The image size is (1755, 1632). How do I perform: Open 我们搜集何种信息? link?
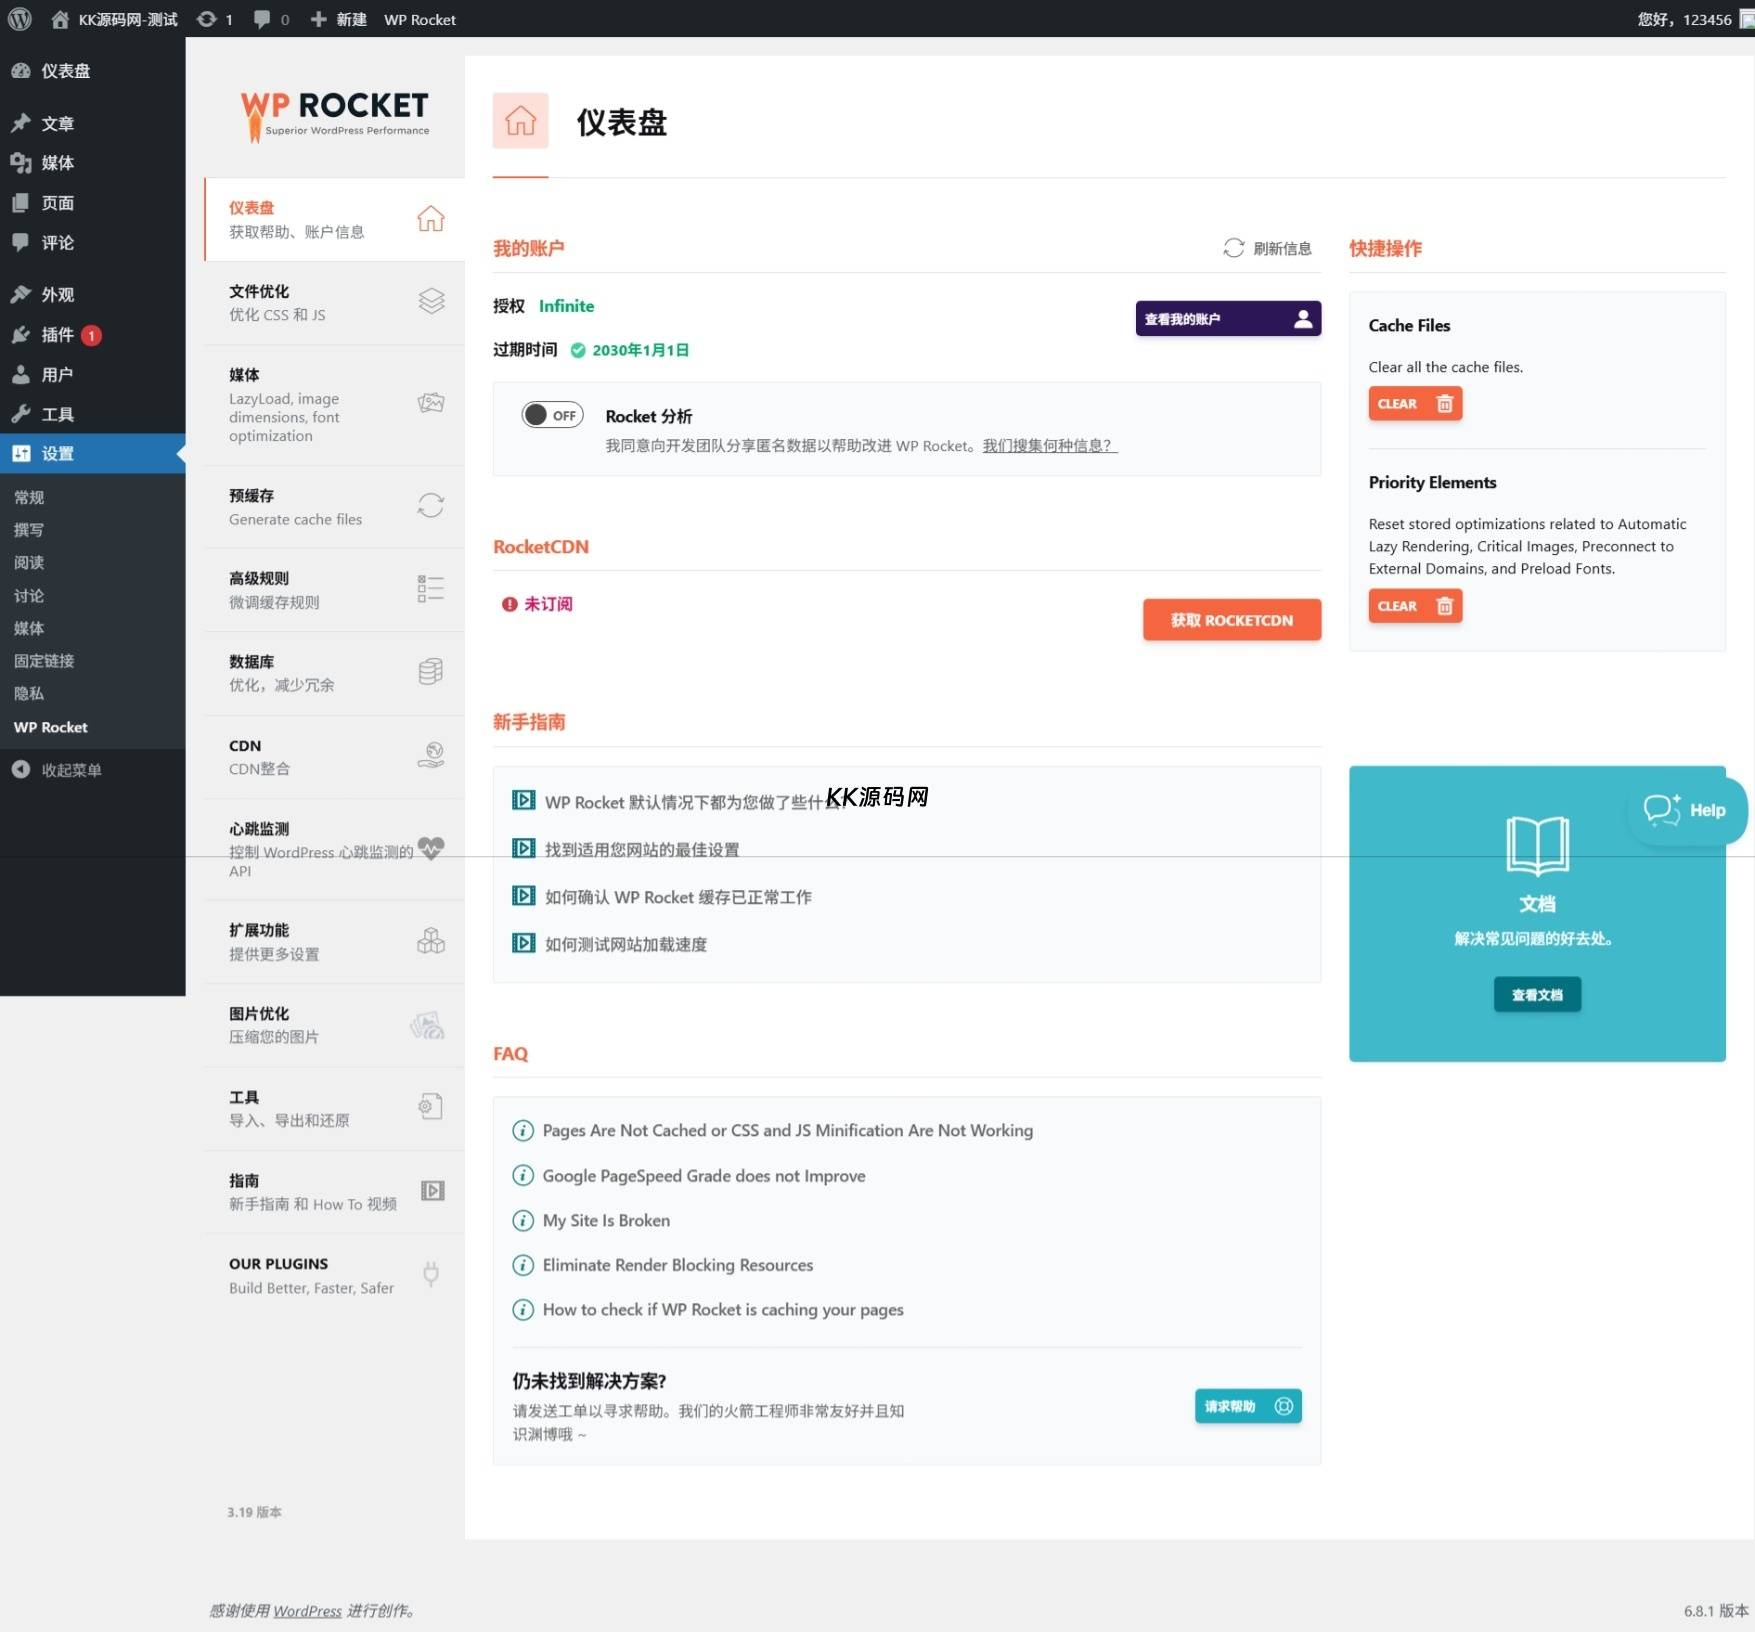coord(1049,446)
